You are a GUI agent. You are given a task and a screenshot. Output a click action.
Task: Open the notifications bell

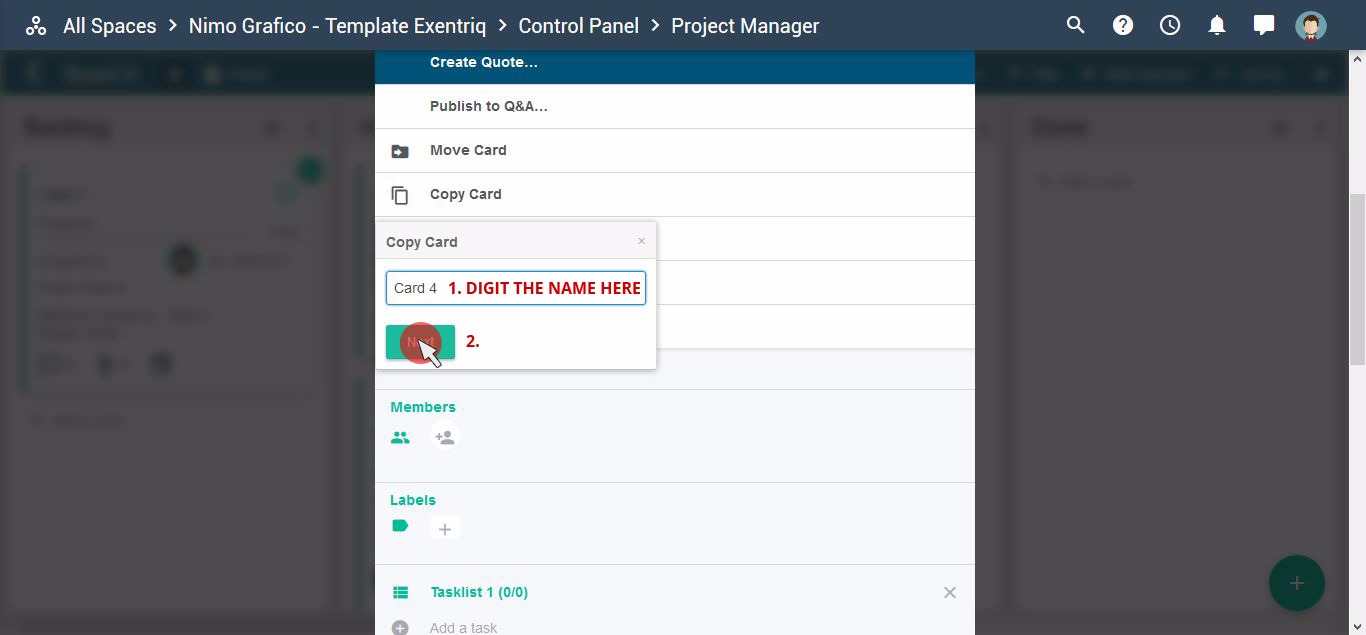[1217, 25]
